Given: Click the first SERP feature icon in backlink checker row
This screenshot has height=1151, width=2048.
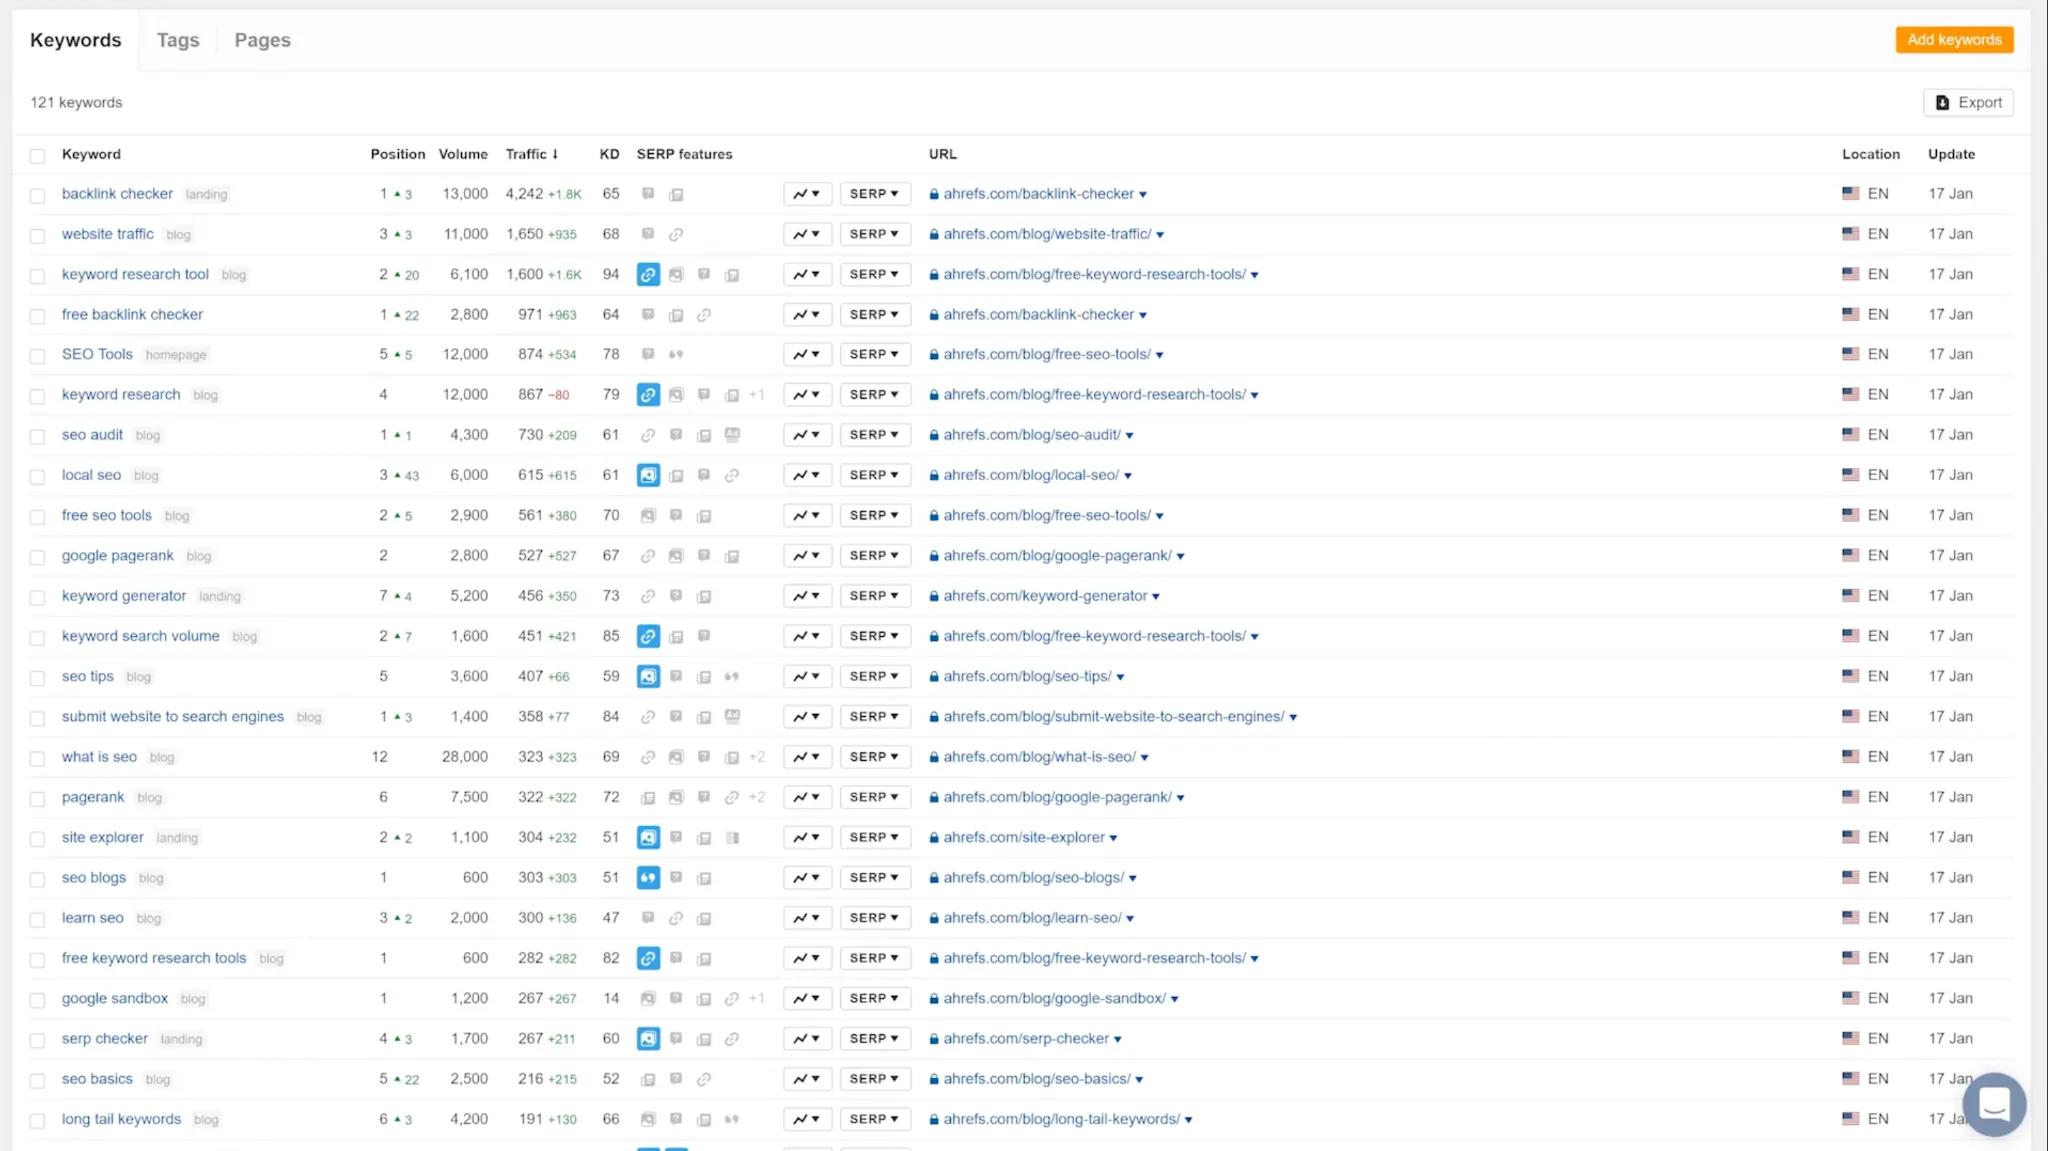Looking at the screenshot, I should [x=648, y=194].
